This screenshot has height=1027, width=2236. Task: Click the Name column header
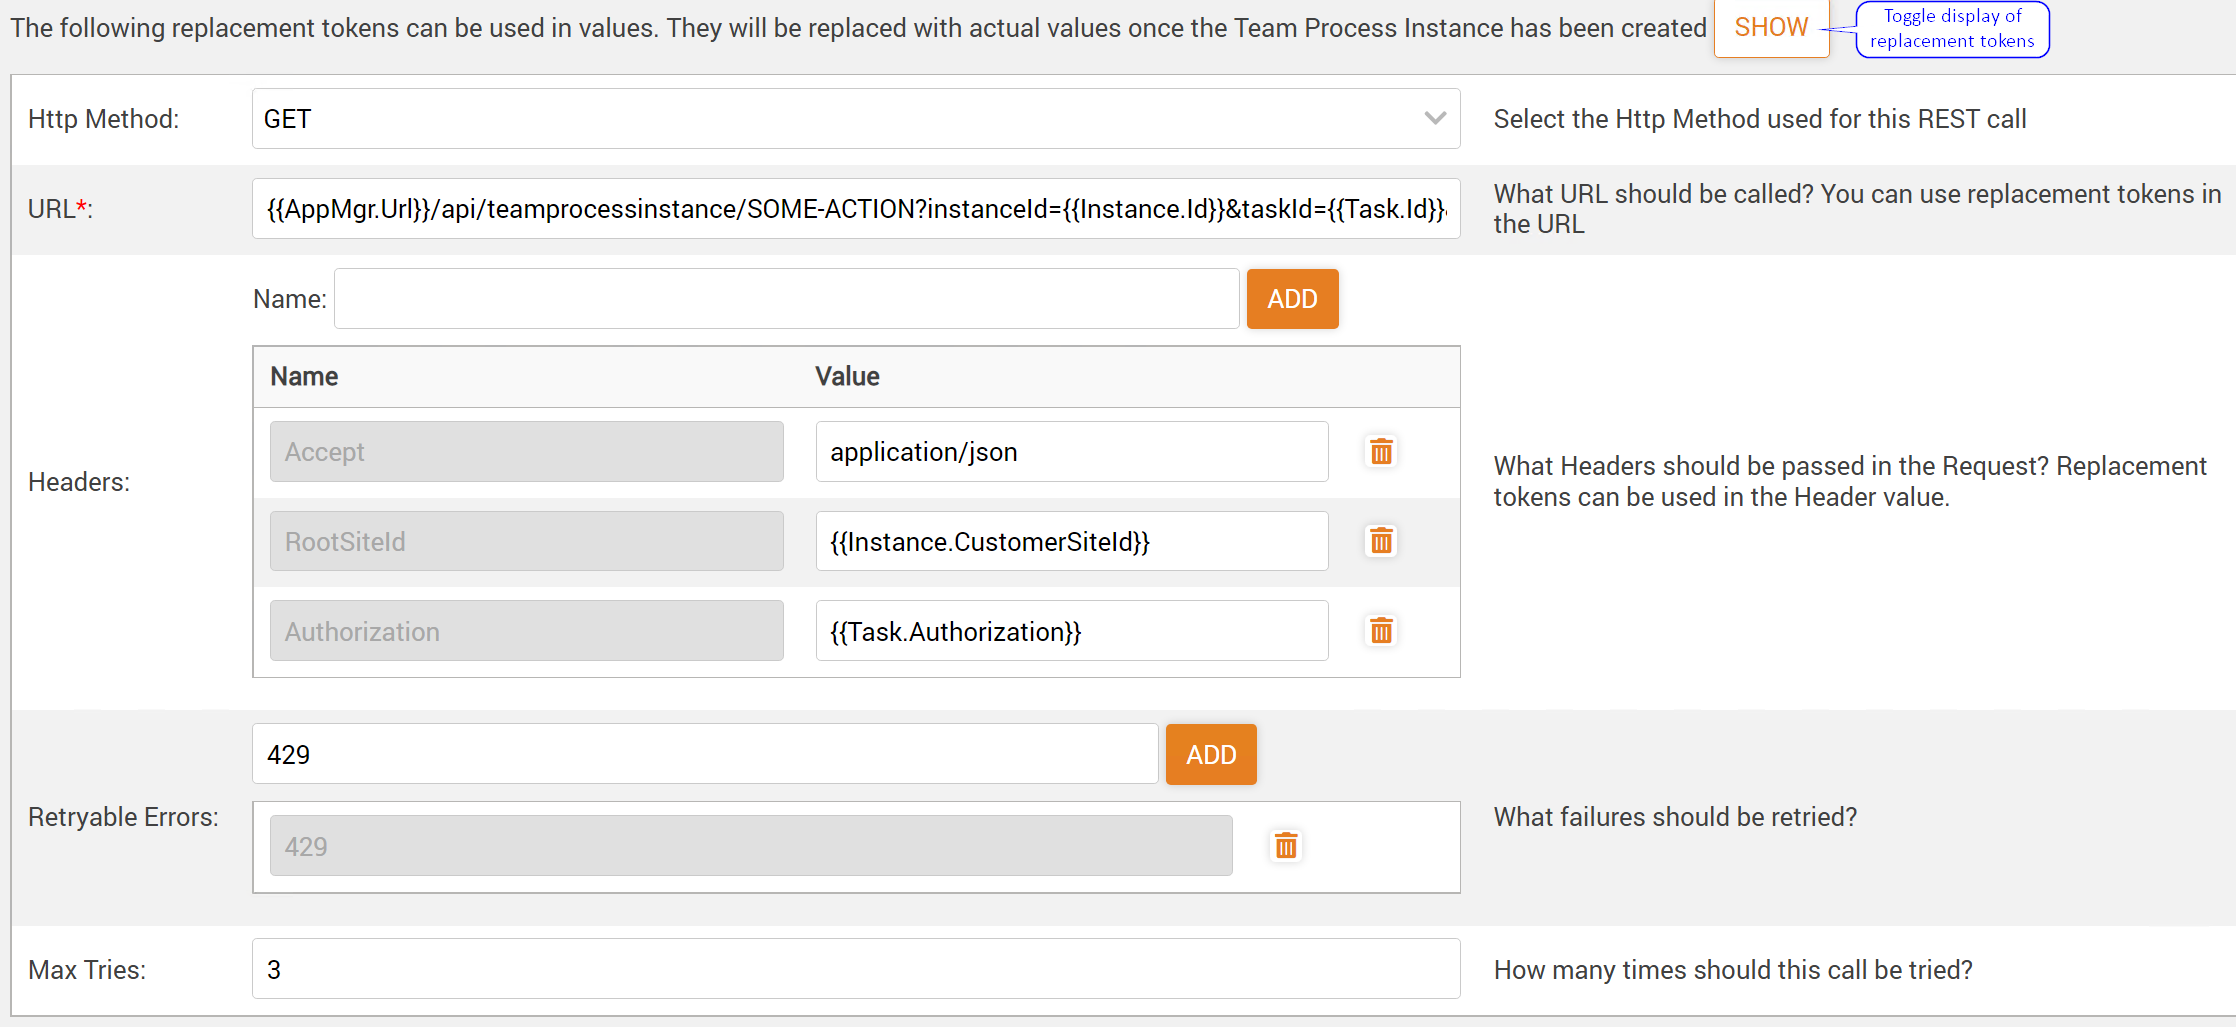pyautogui.click(x=304, y=377)
